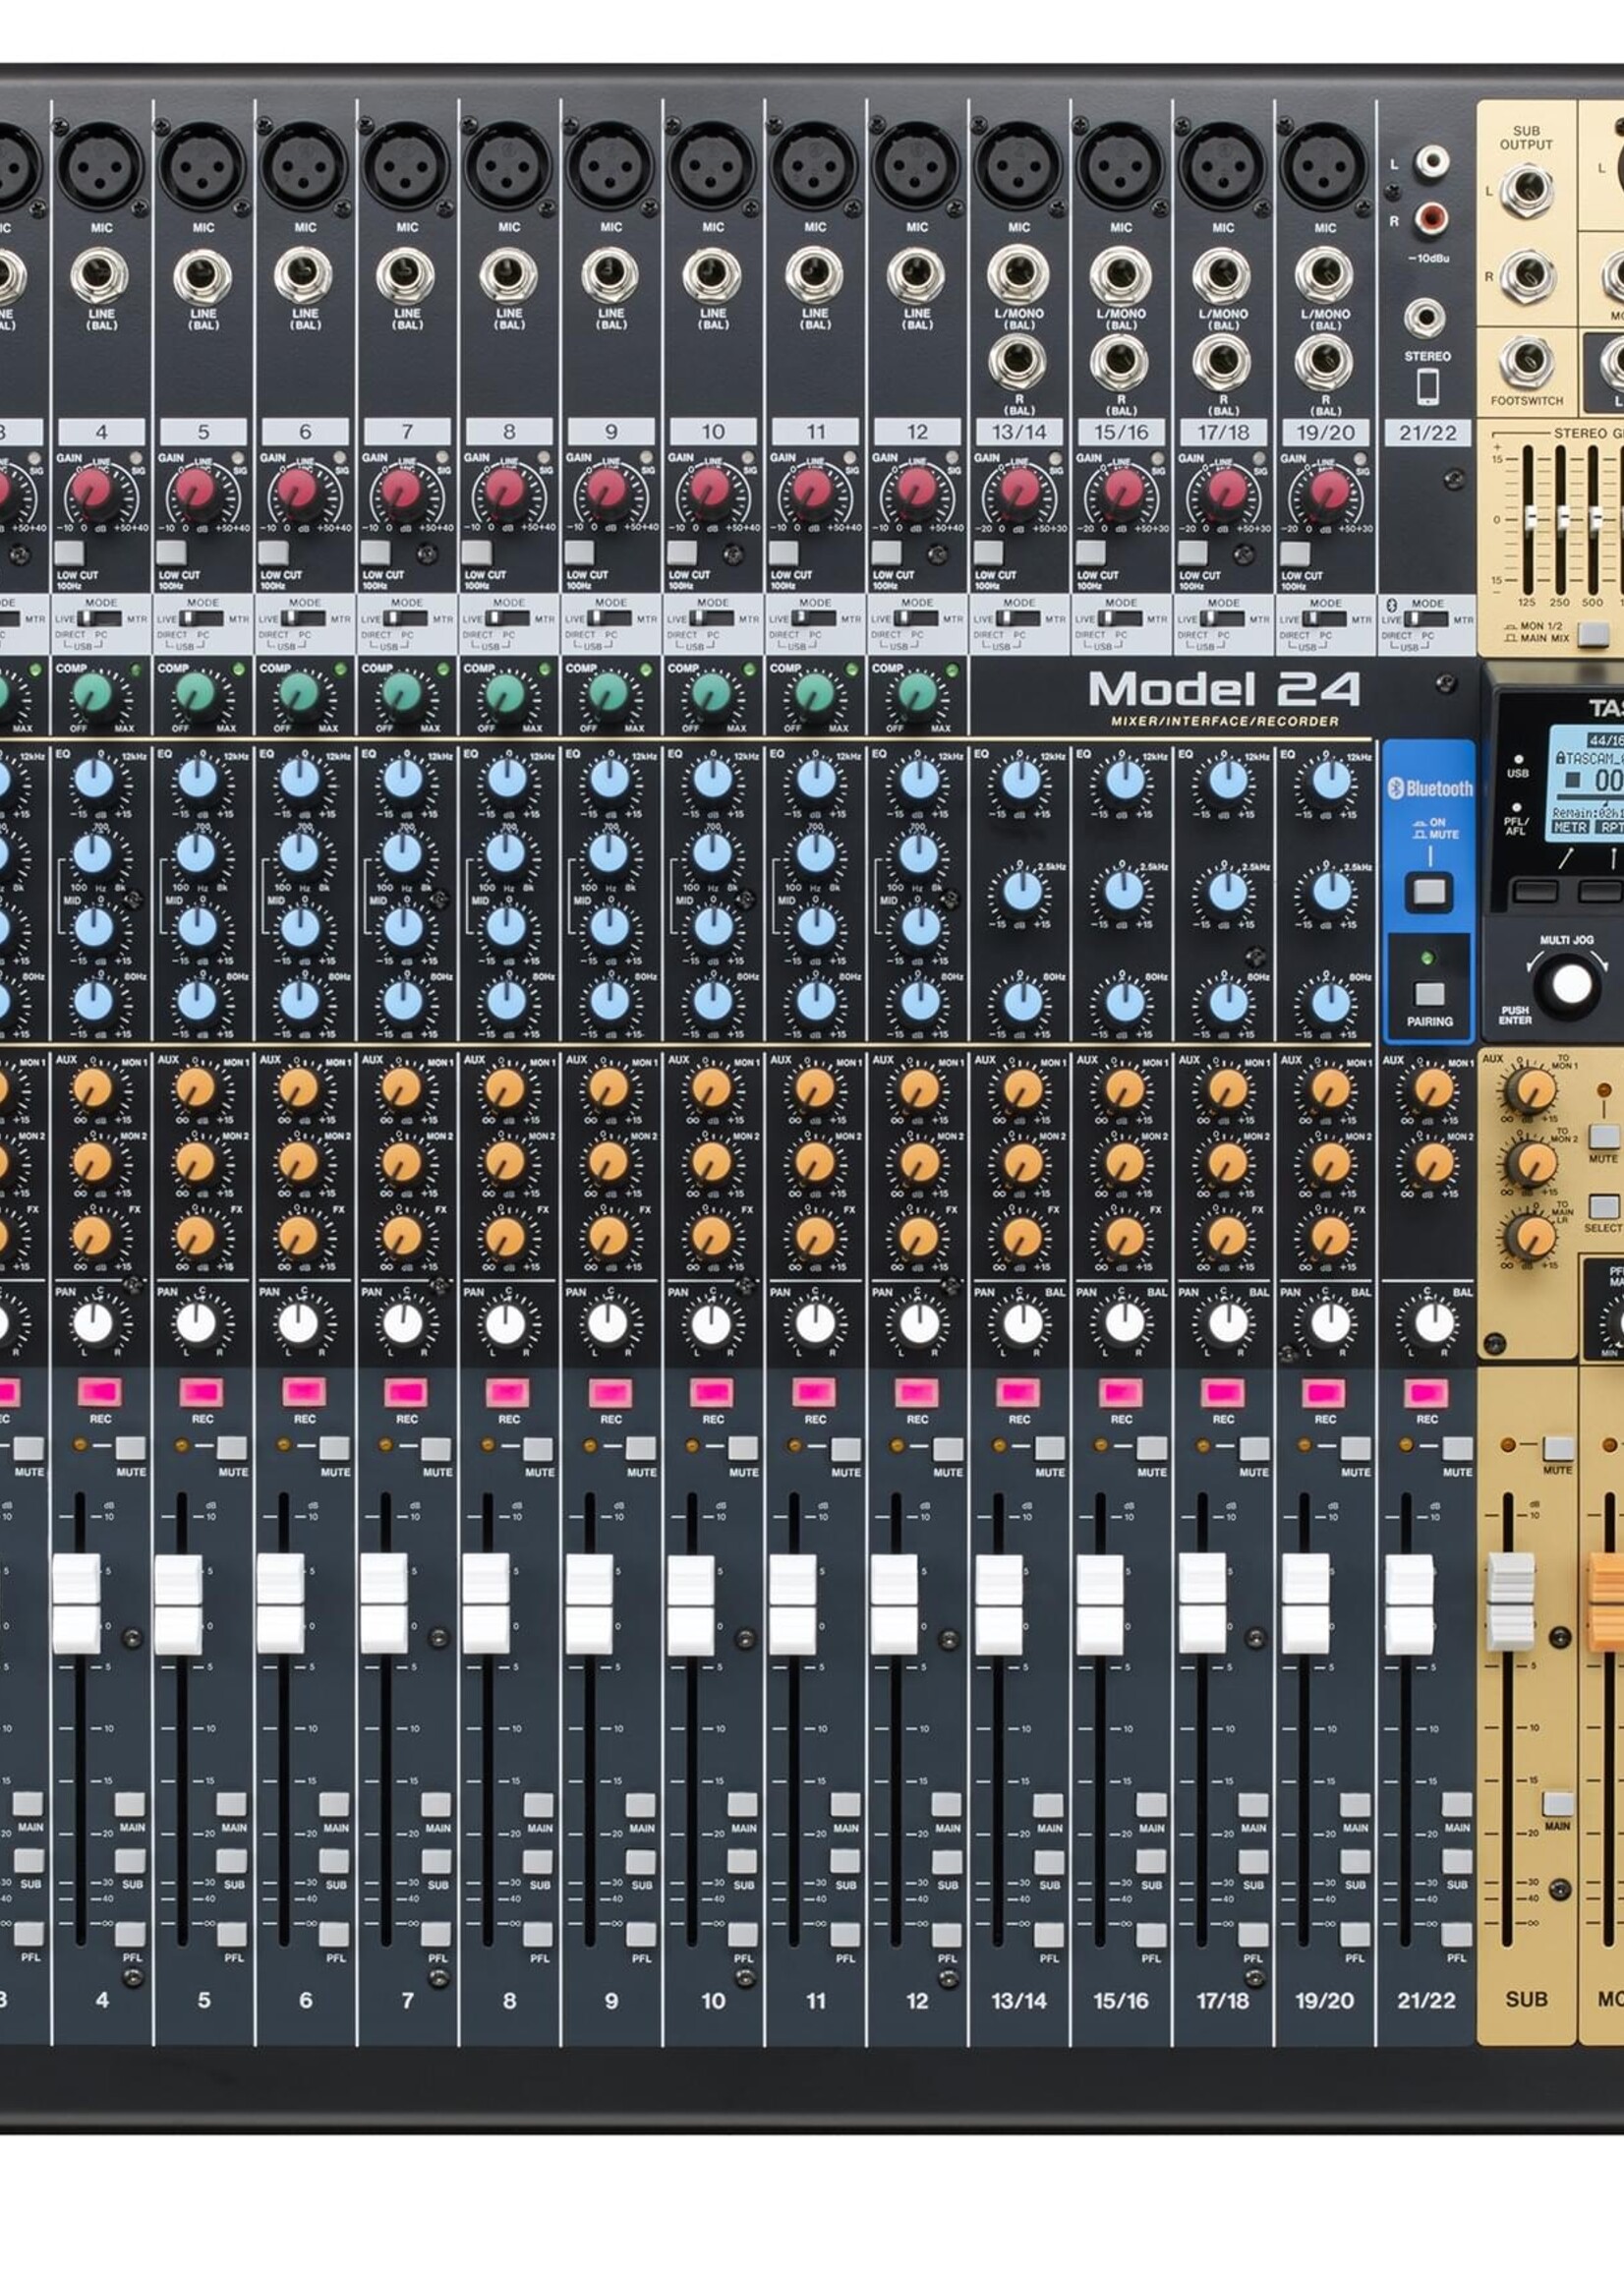
Task: Toggle the MON 1/2 MAIN MIX EQ switch
Action: coord(1595,634)
